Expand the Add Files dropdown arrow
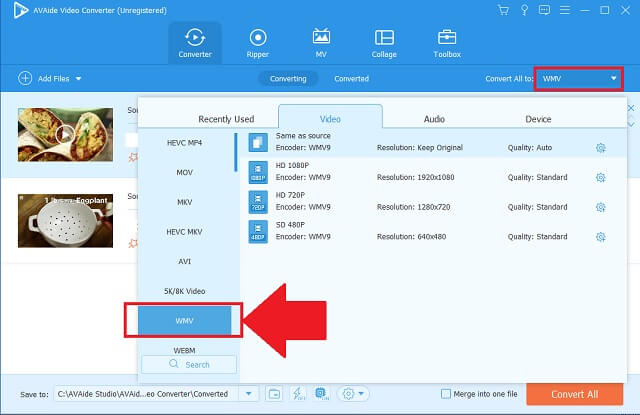This screenshot has height=415, width=640. tap(78, 78)
